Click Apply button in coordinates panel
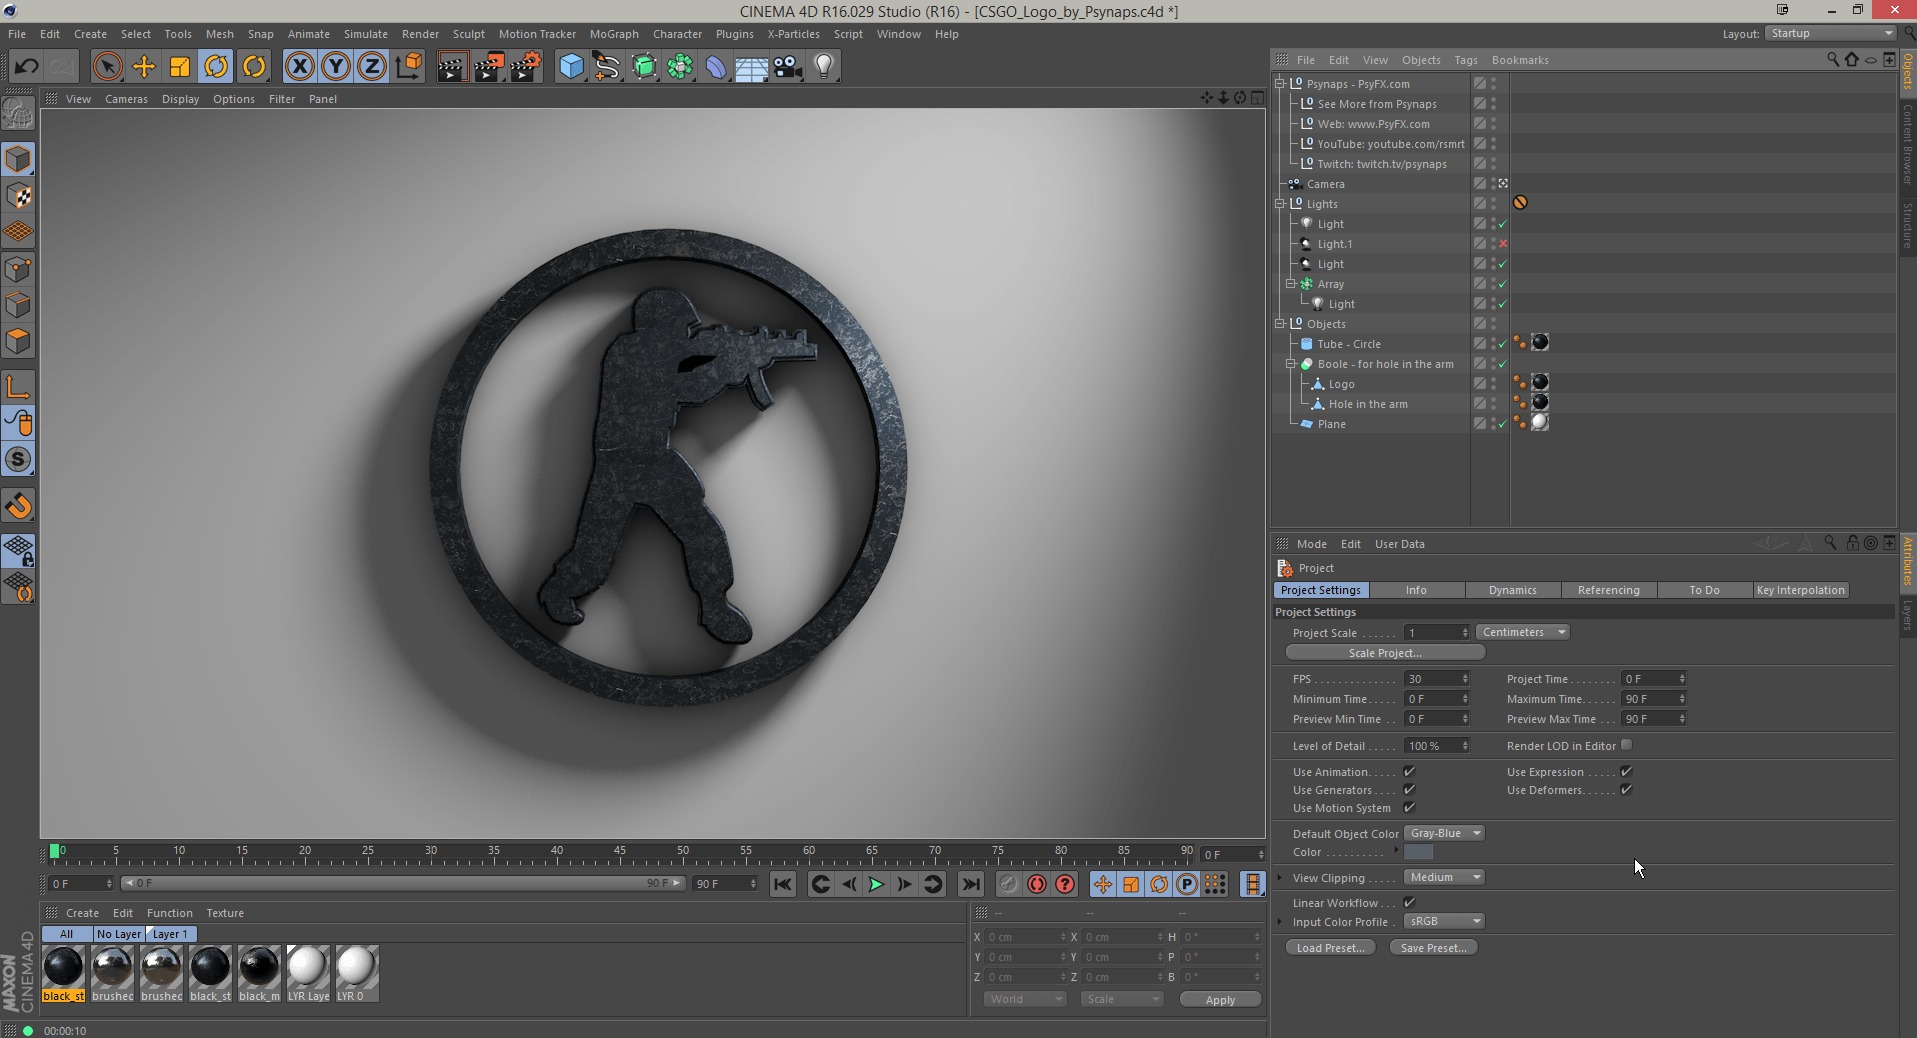Viewport: 1917px width, 1038px height. (1220, 1000)
